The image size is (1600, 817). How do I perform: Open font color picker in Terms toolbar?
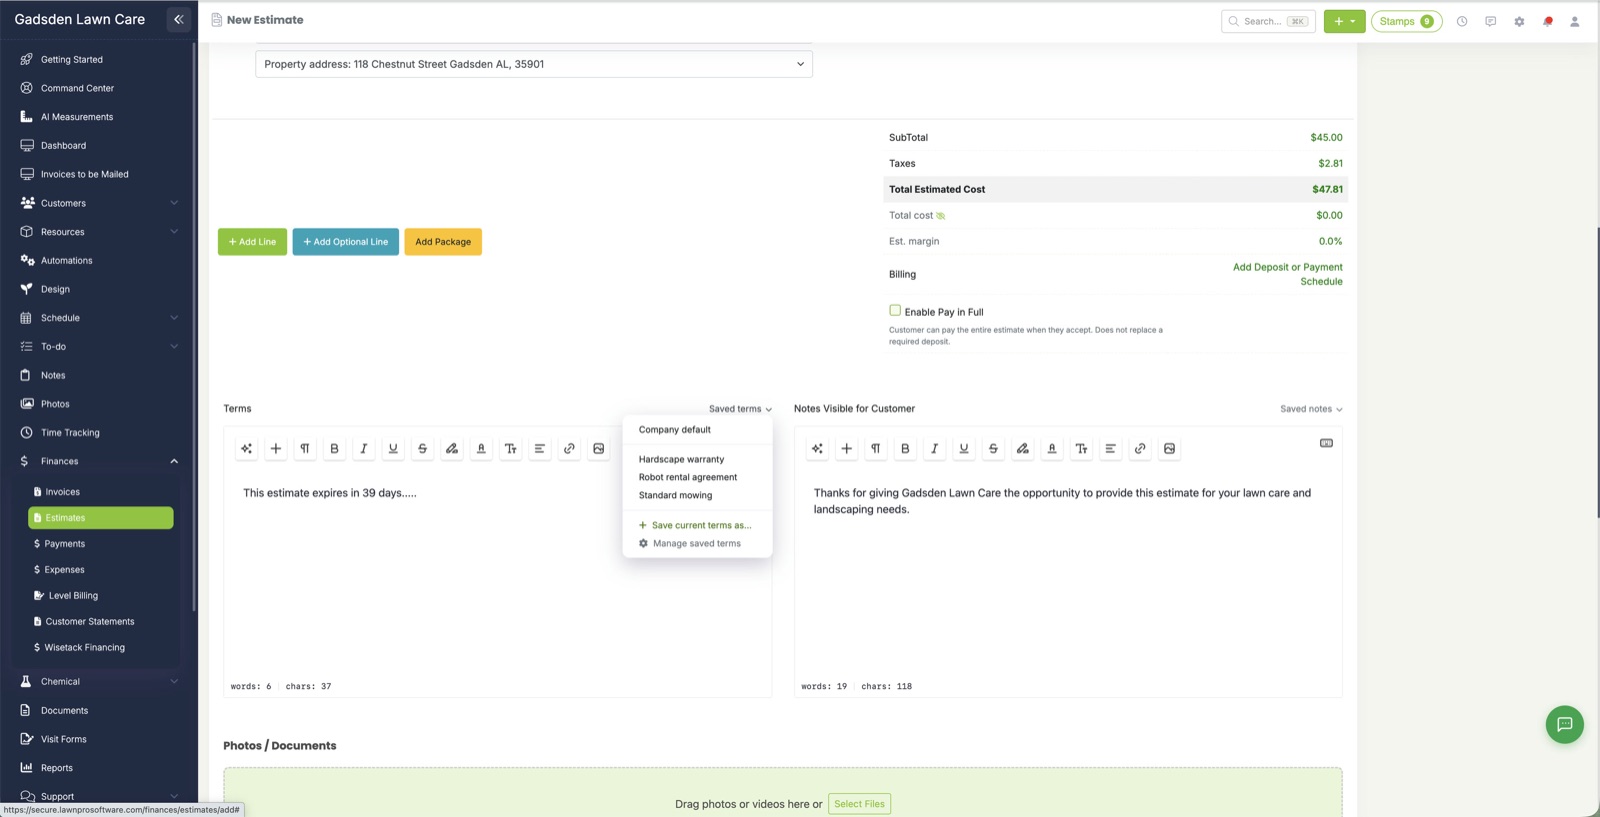(x=481, y=449)
